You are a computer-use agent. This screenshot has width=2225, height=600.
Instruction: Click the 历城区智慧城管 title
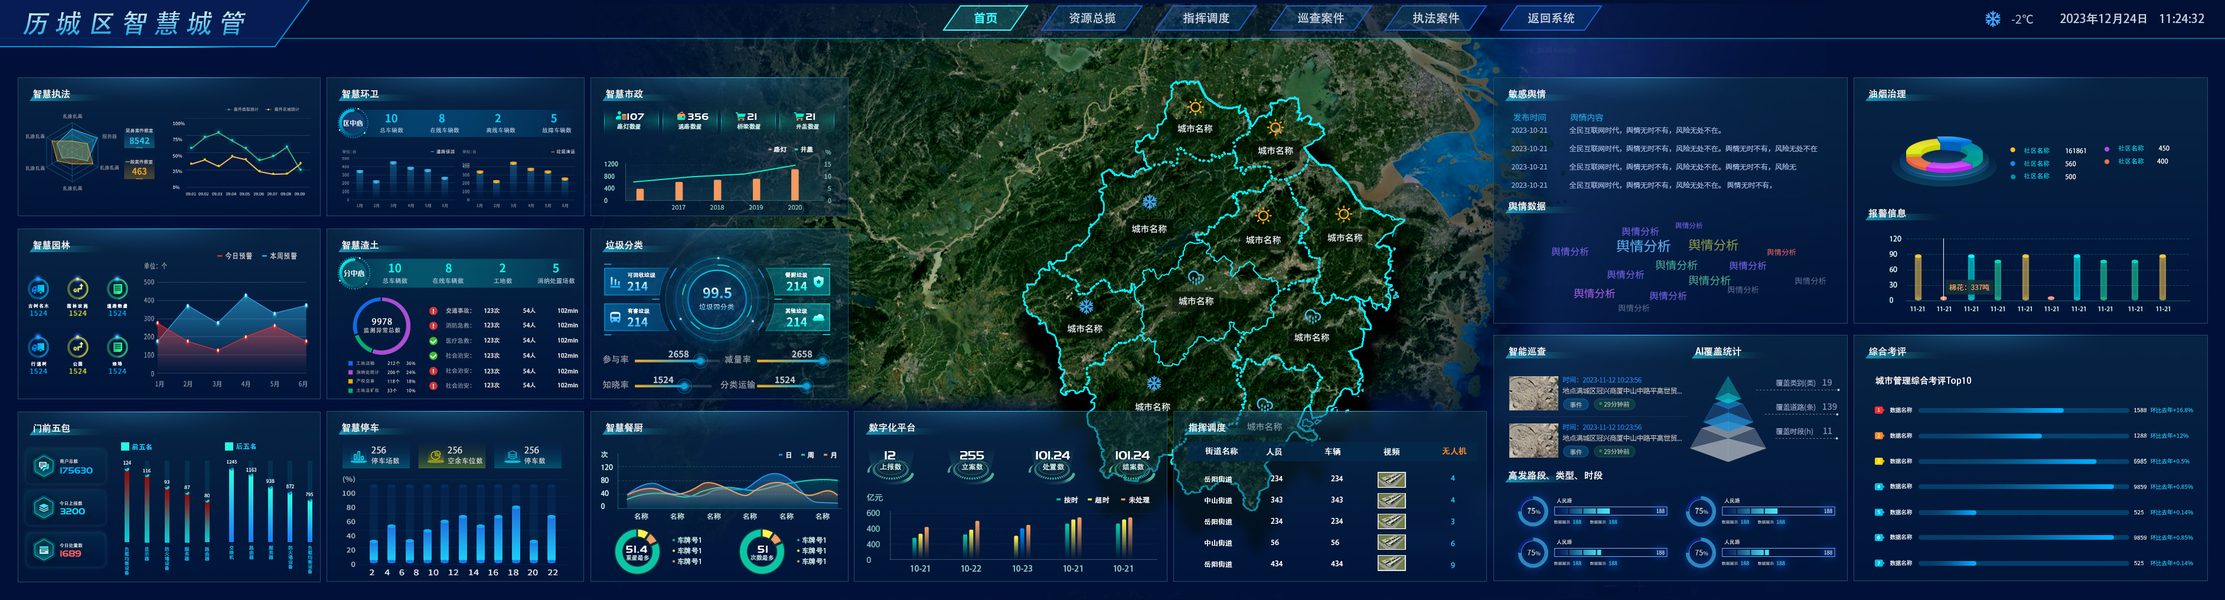click(x=135, y=23)
